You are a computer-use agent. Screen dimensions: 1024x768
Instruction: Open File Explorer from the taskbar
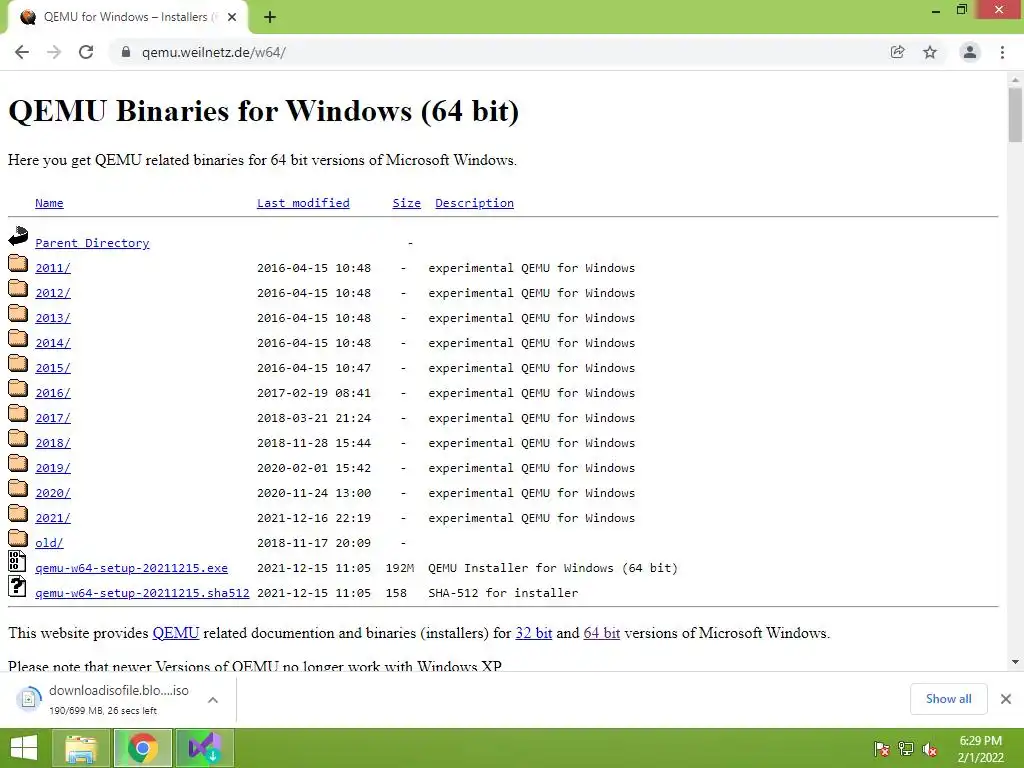(81, 748)
